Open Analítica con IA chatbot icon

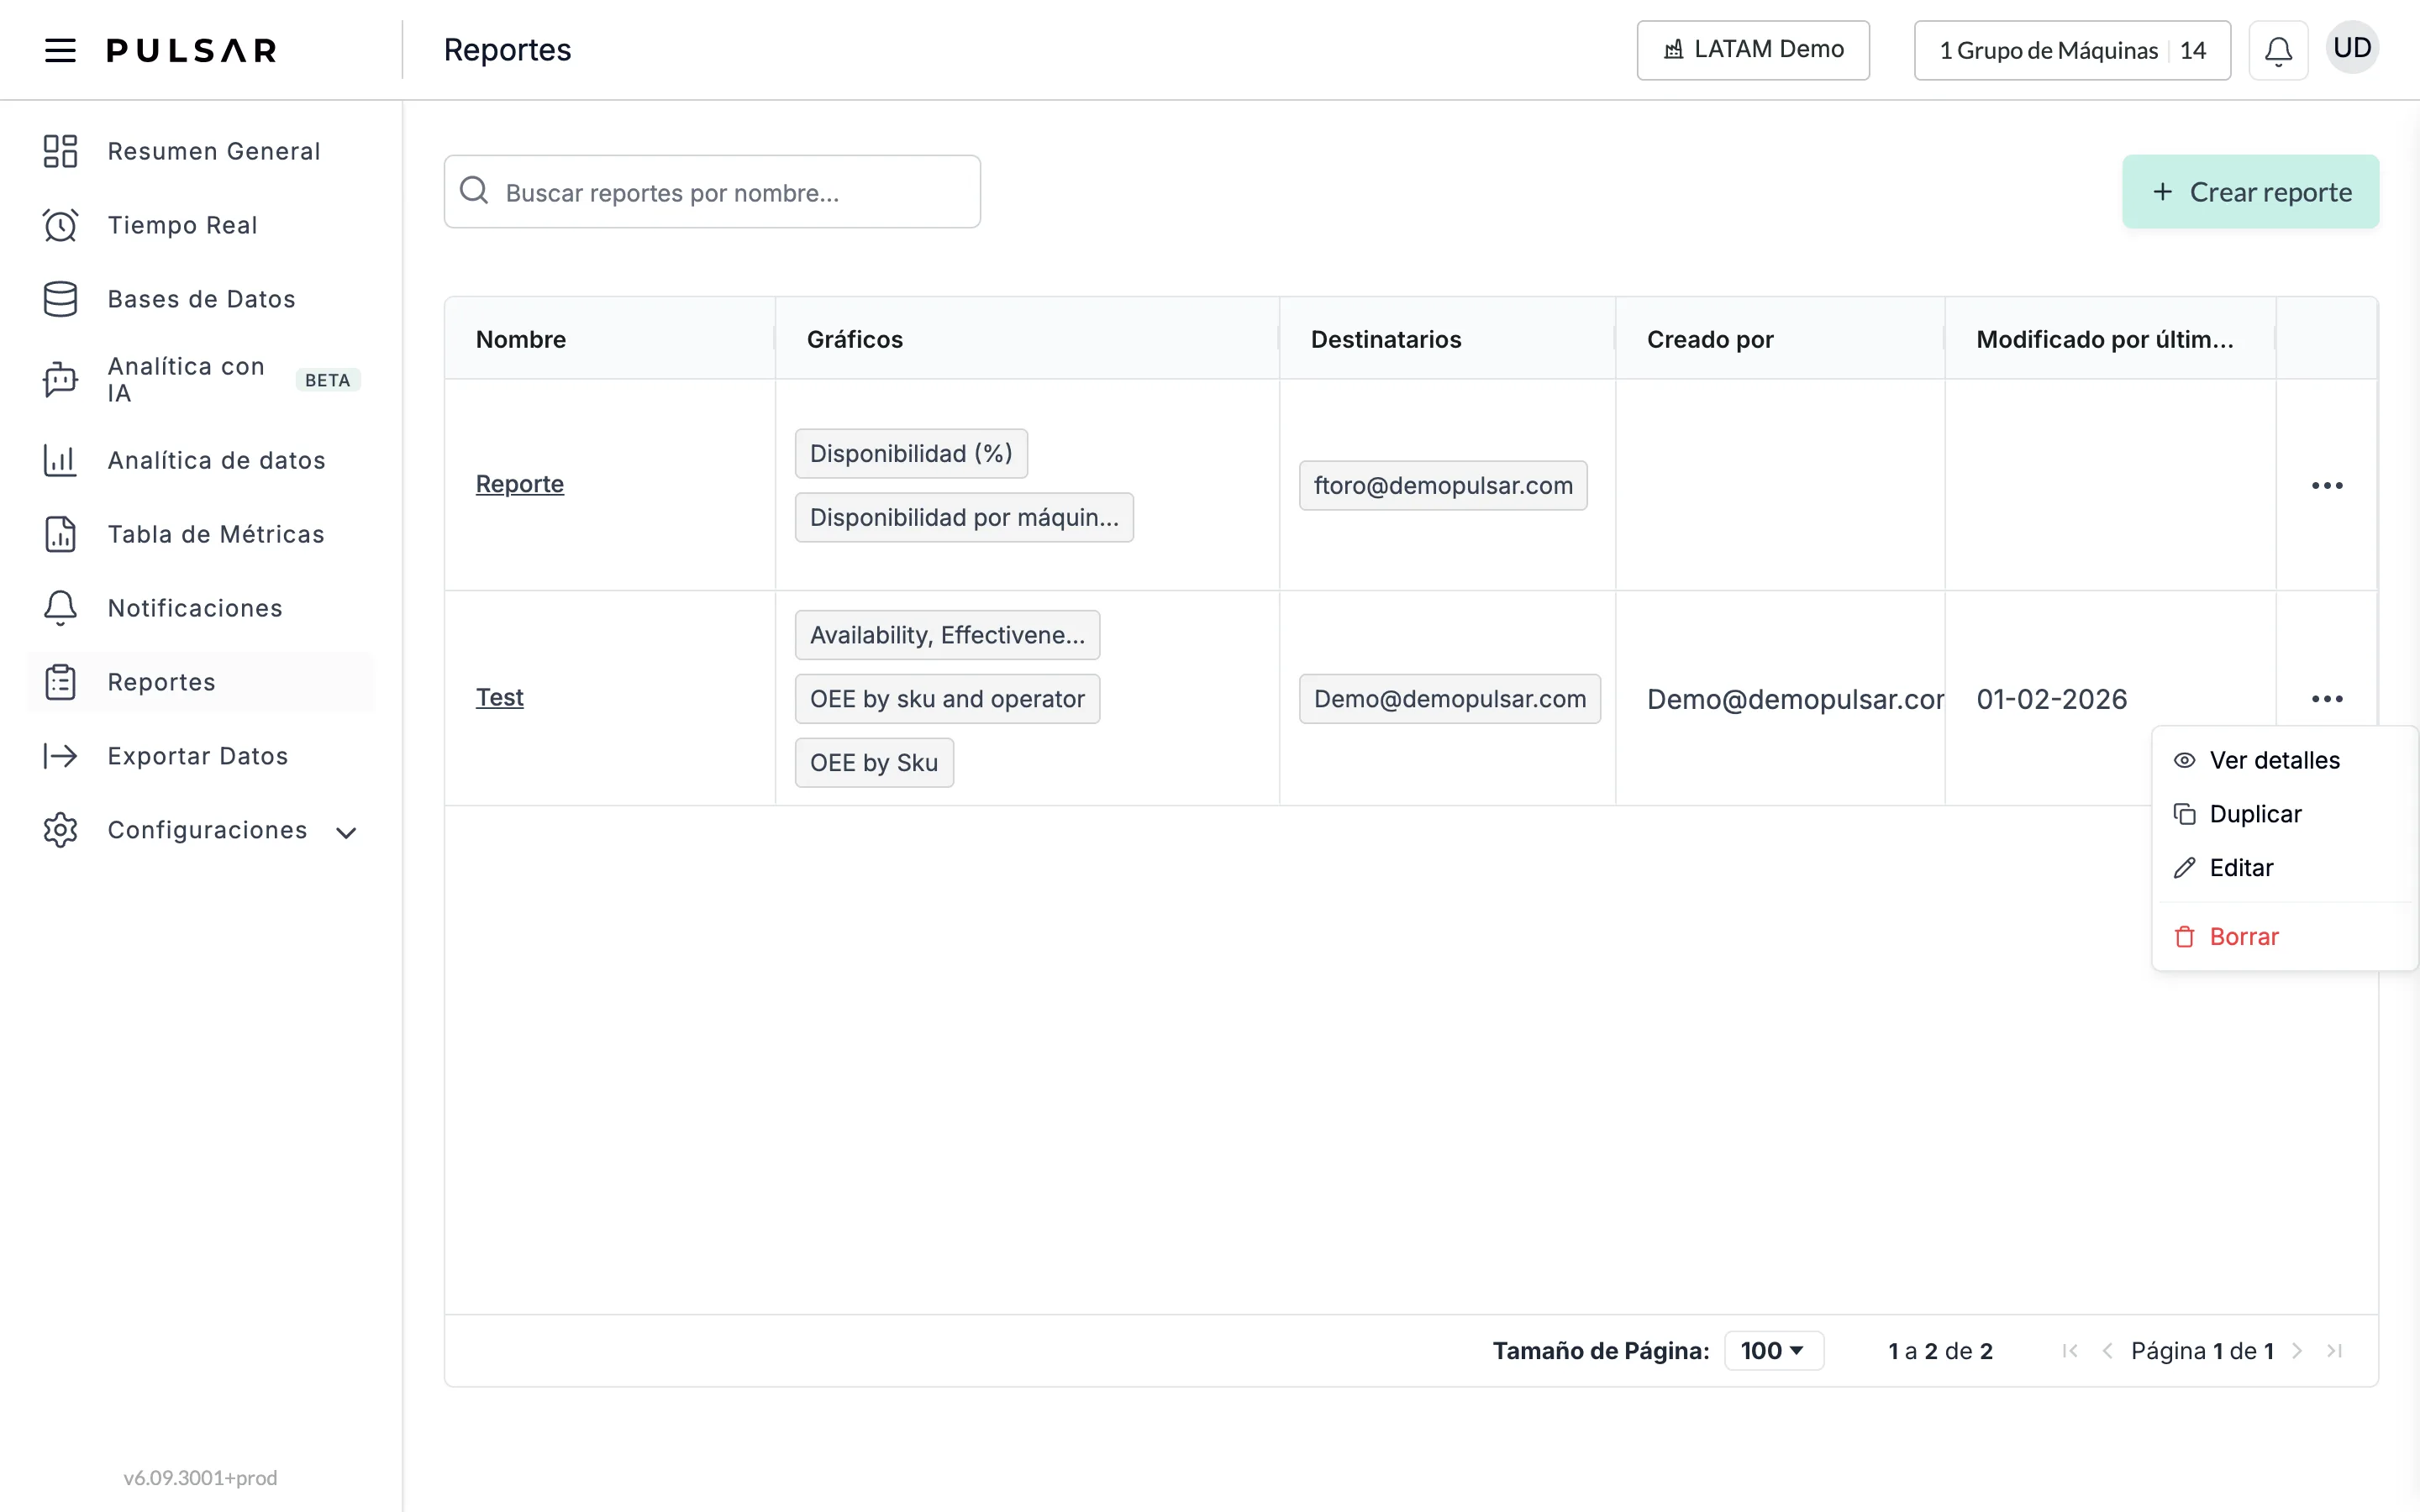pos(60,380)
